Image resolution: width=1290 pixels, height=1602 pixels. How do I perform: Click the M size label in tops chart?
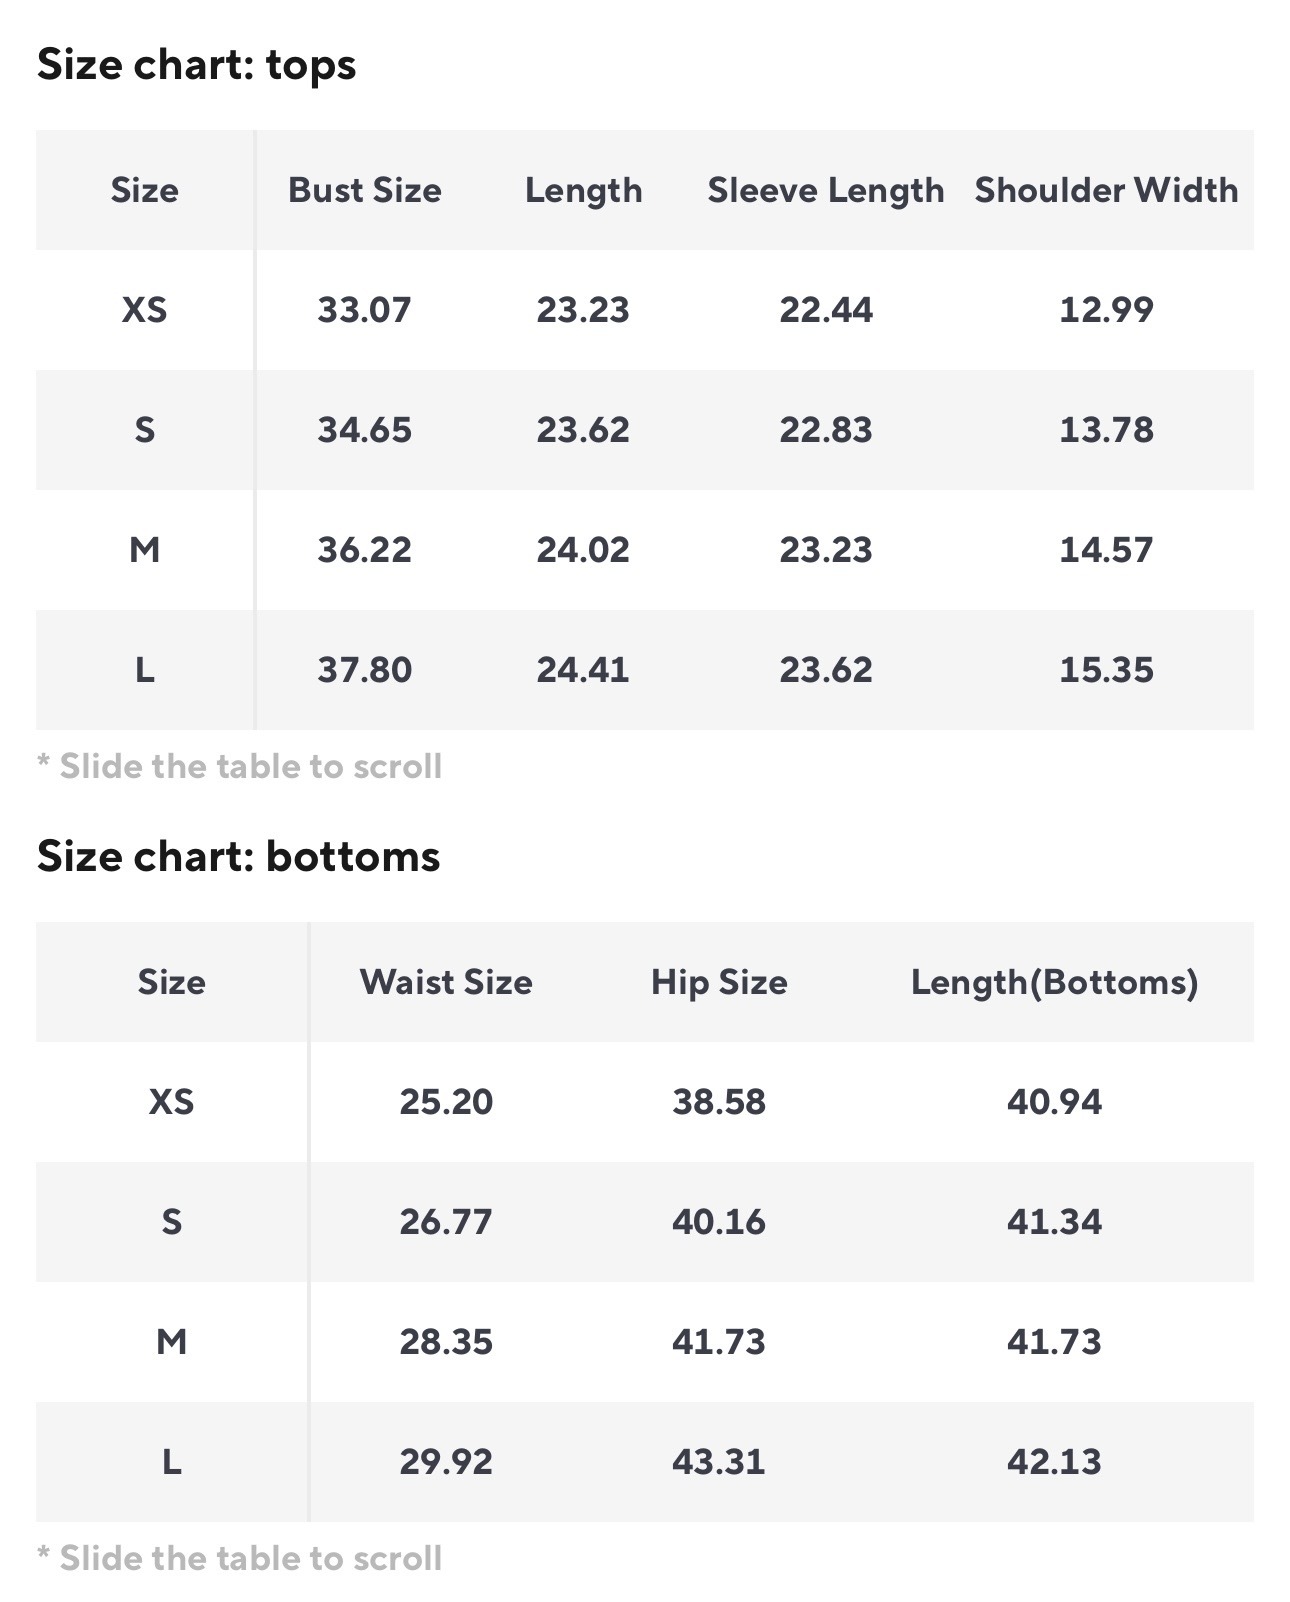[145, 550]
